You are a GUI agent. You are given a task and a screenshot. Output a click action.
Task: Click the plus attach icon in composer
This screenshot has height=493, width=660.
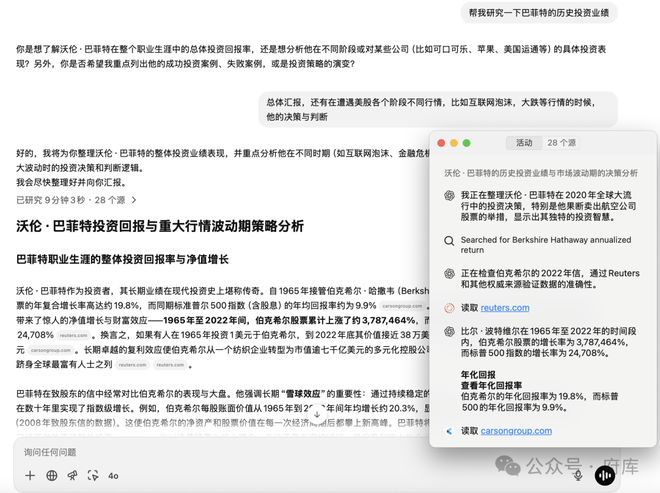[x=30, y=476]
